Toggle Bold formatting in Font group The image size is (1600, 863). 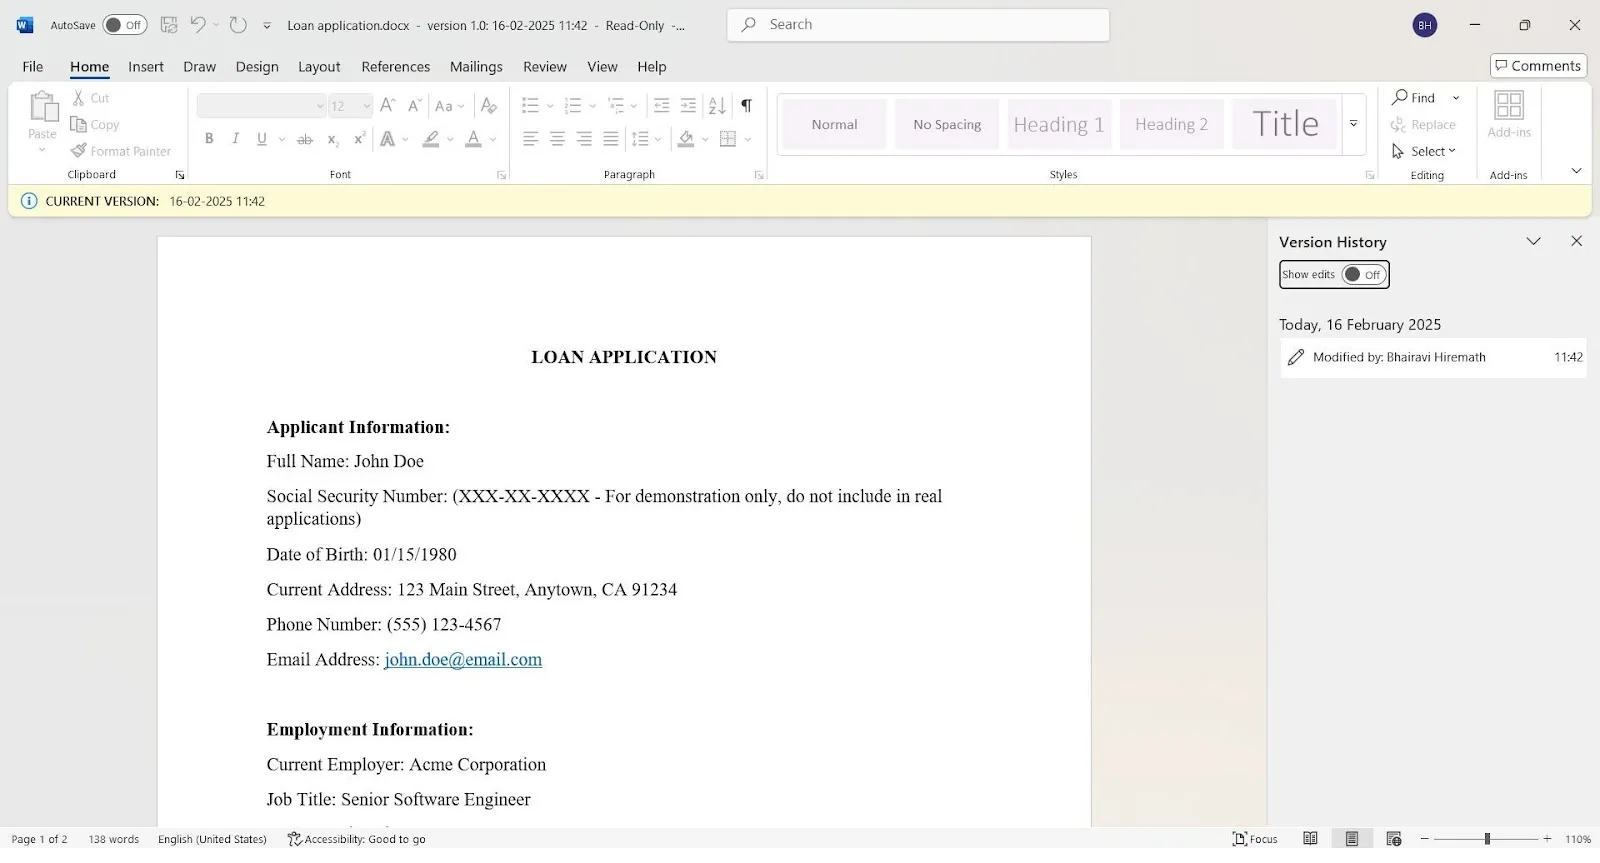209,139
